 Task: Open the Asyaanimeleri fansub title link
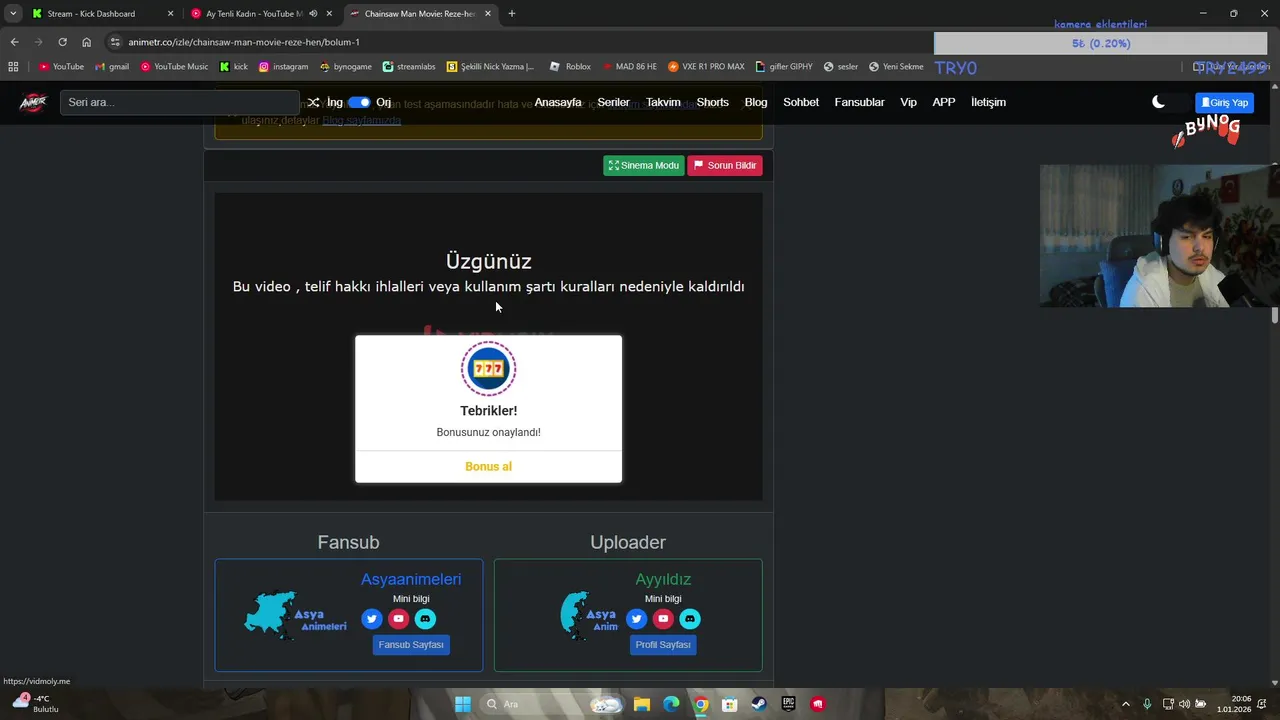(x=411, y=579)
